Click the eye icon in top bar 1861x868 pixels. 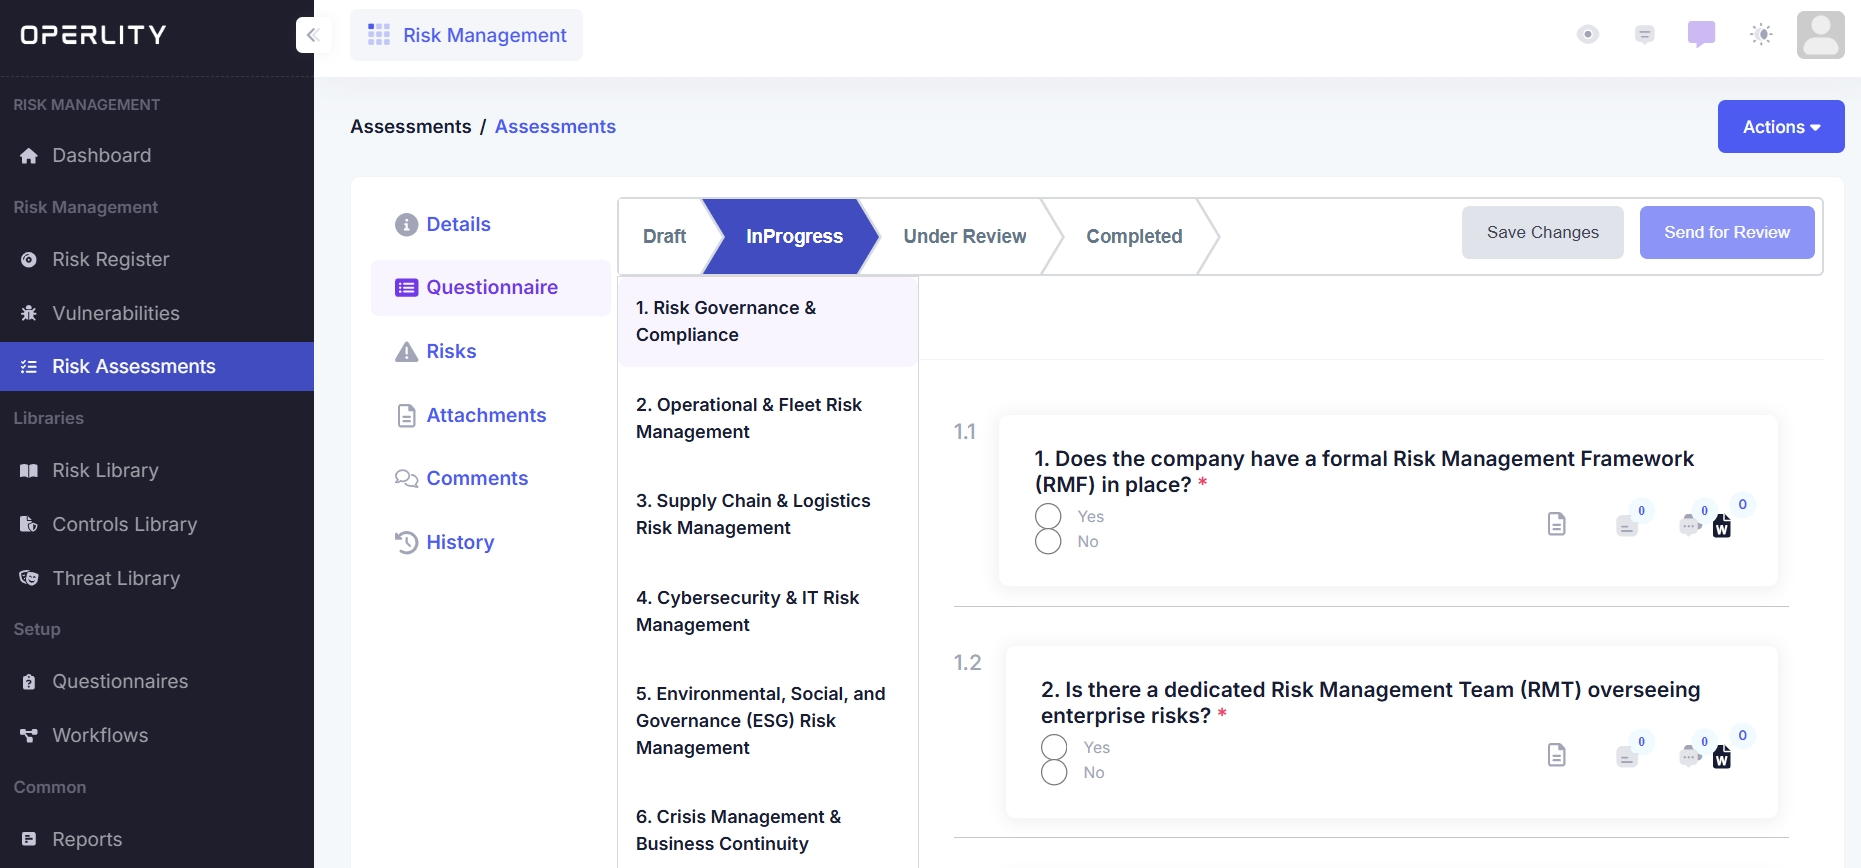[1587, 35]
